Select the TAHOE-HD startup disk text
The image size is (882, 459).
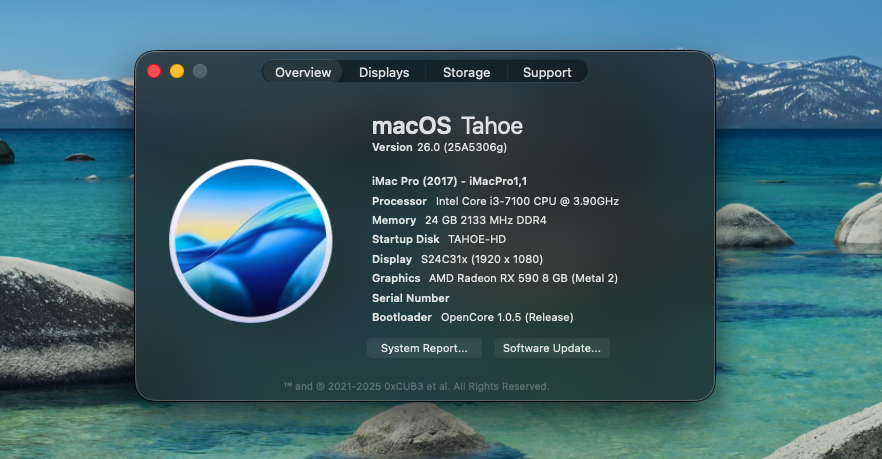(477, 240)
